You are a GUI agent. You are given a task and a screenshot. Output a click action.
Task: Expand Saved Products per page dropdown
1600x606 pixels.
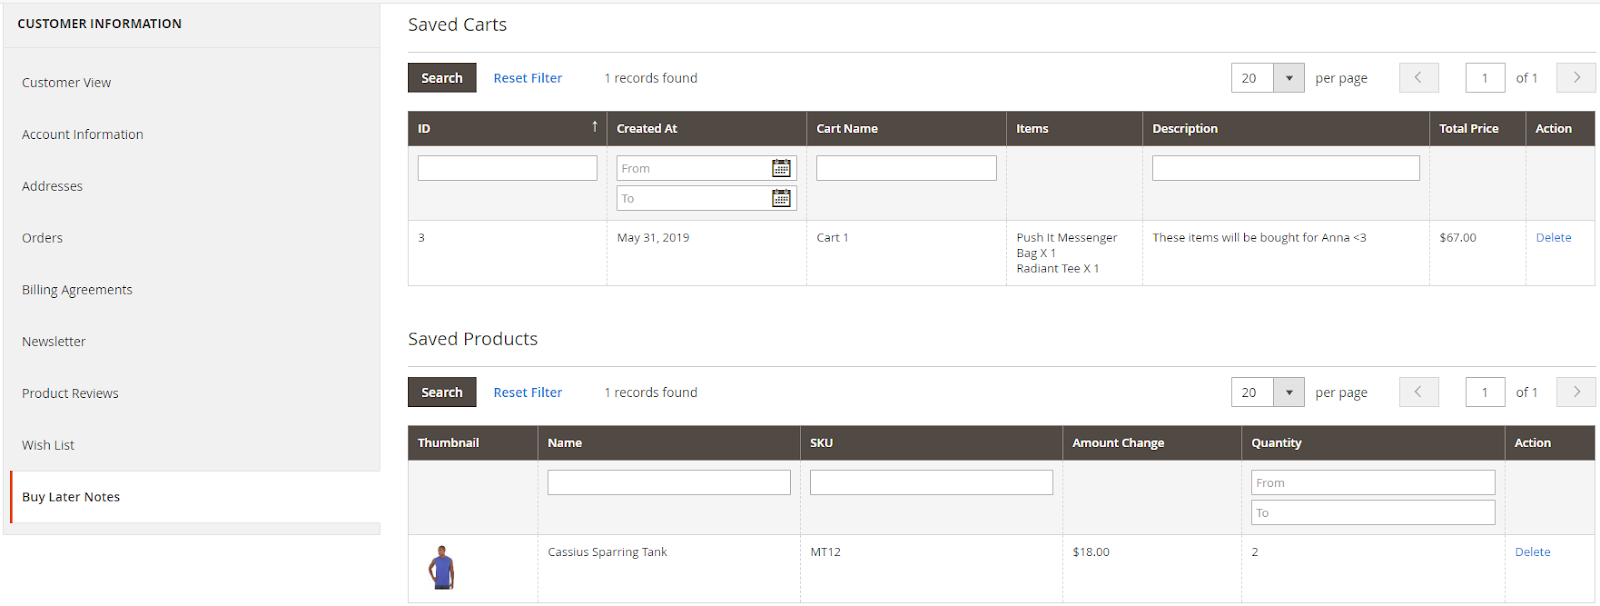(1288, 392)
